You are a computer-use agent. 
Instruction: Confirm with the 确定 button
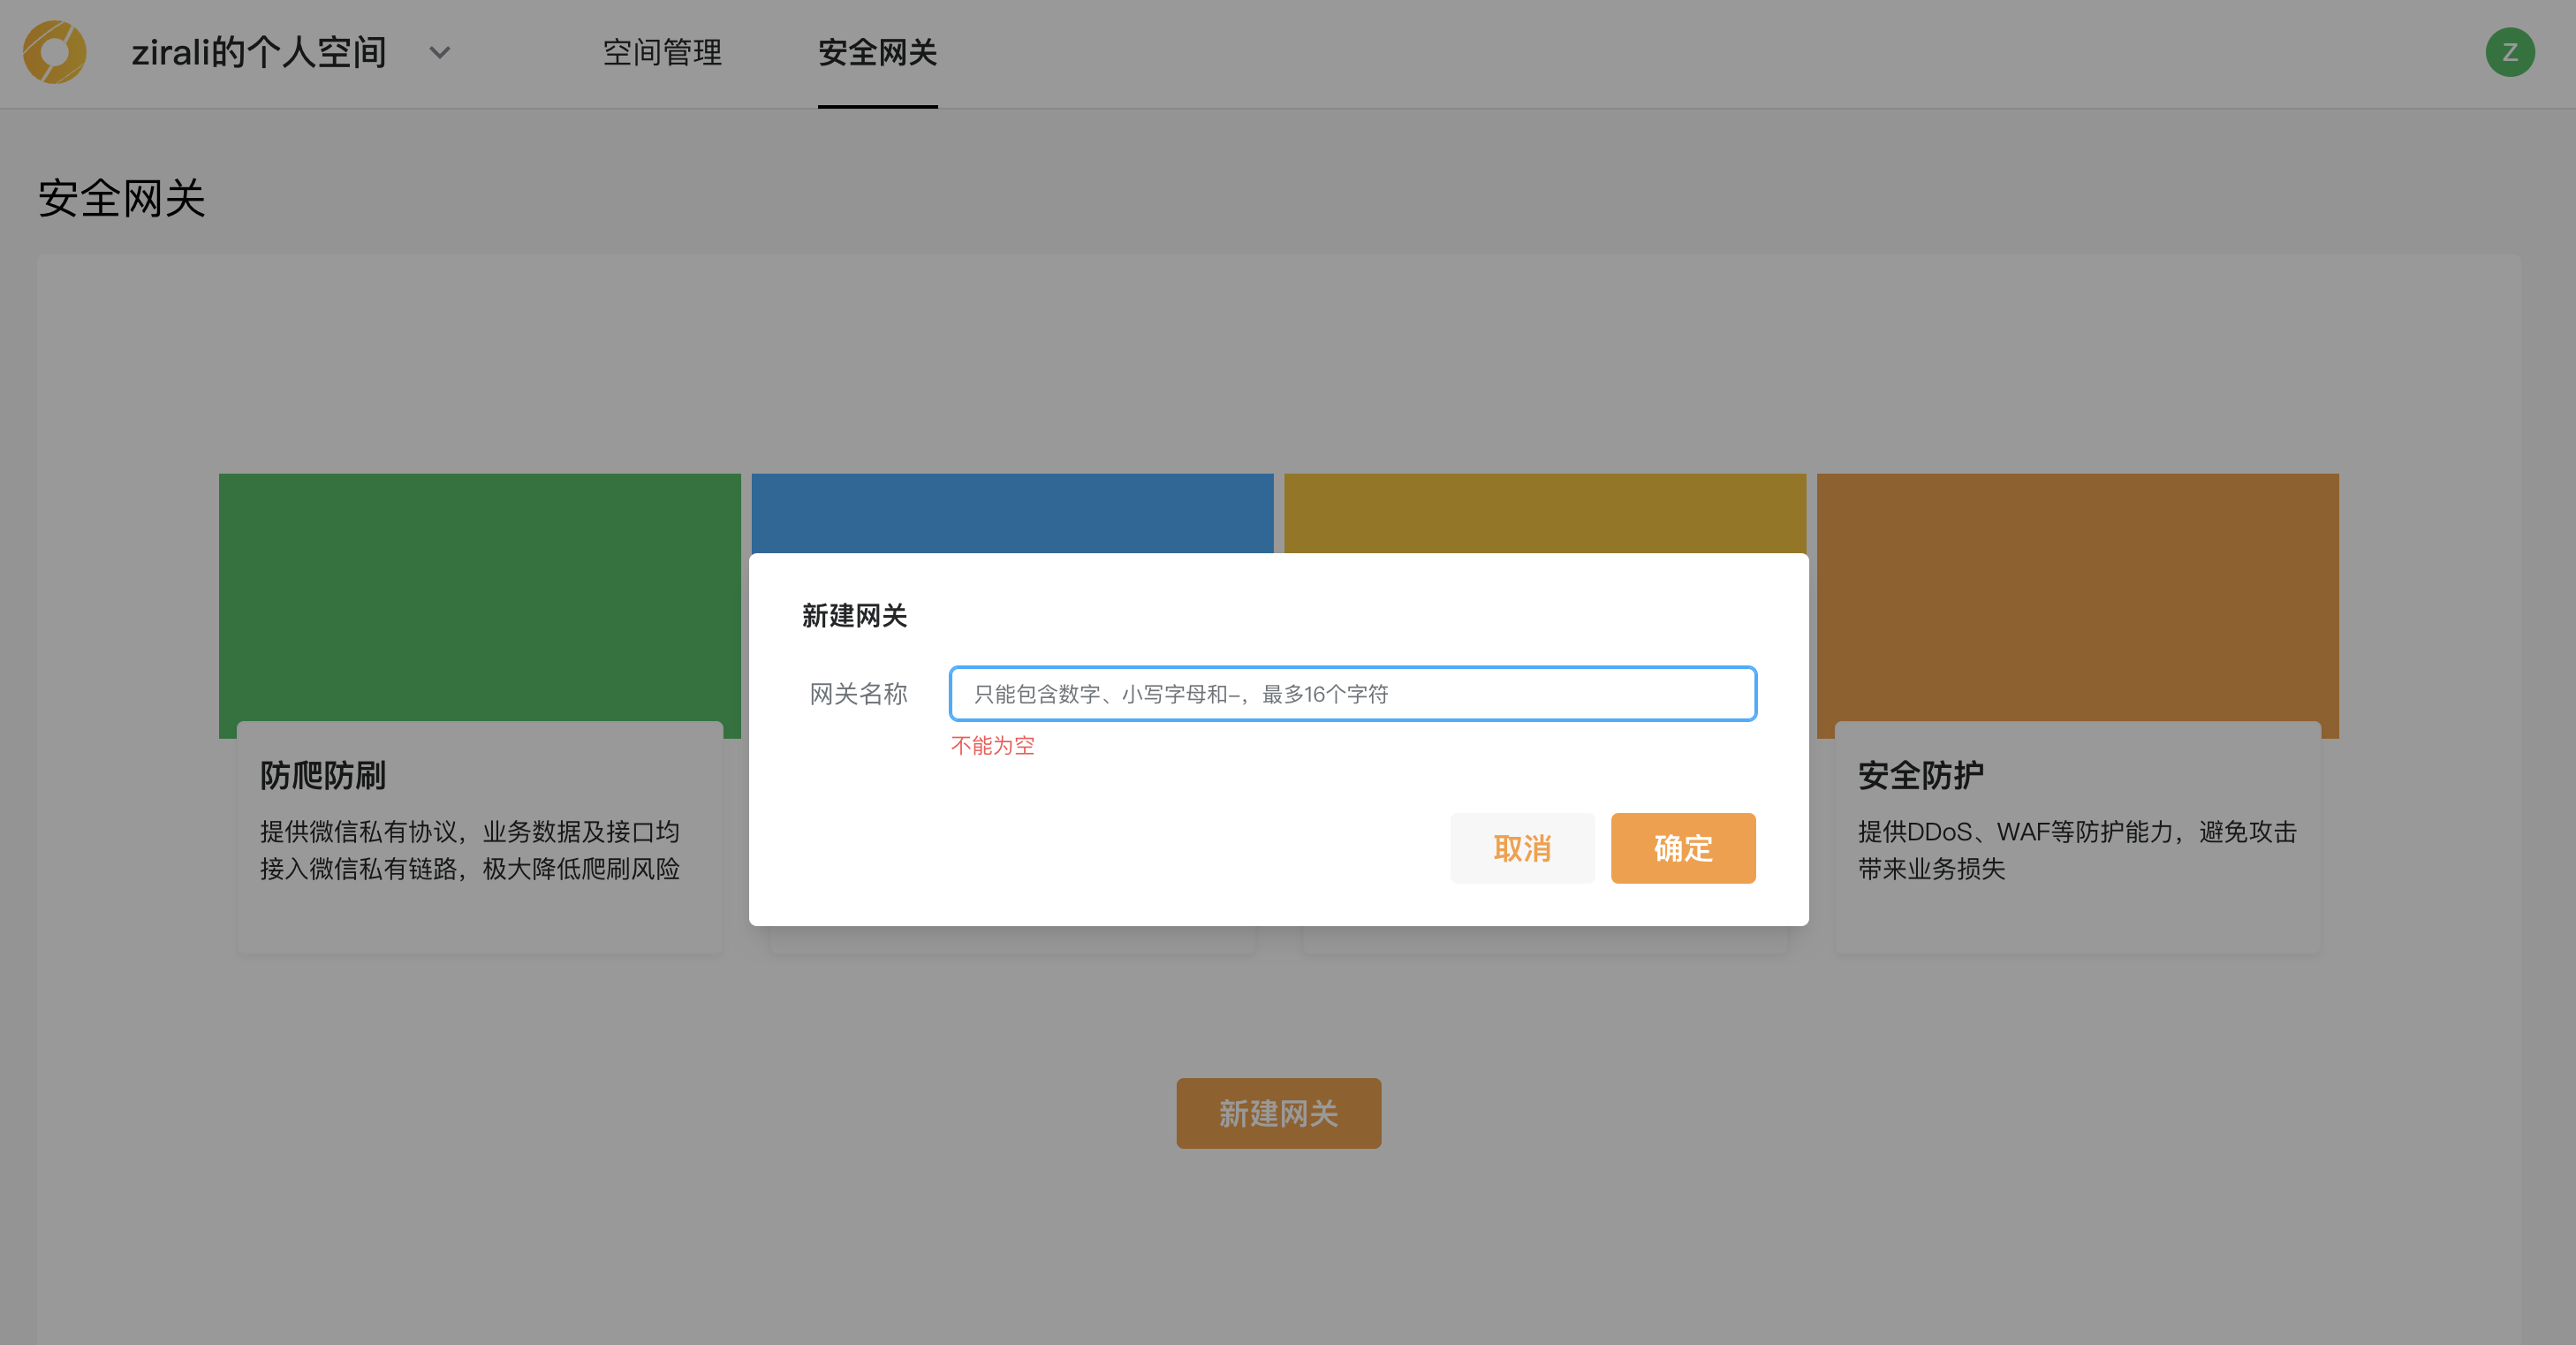(1682, 848)
